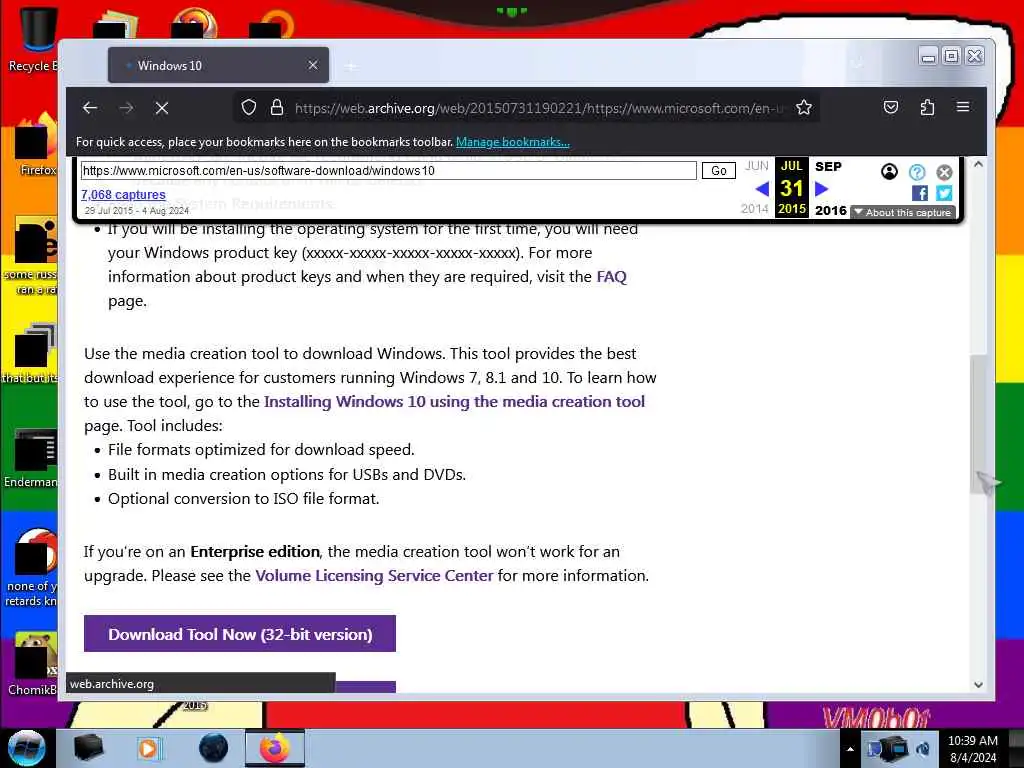
Task: Open the tab list dropdown arrow
Action: (x=857, y=64)
